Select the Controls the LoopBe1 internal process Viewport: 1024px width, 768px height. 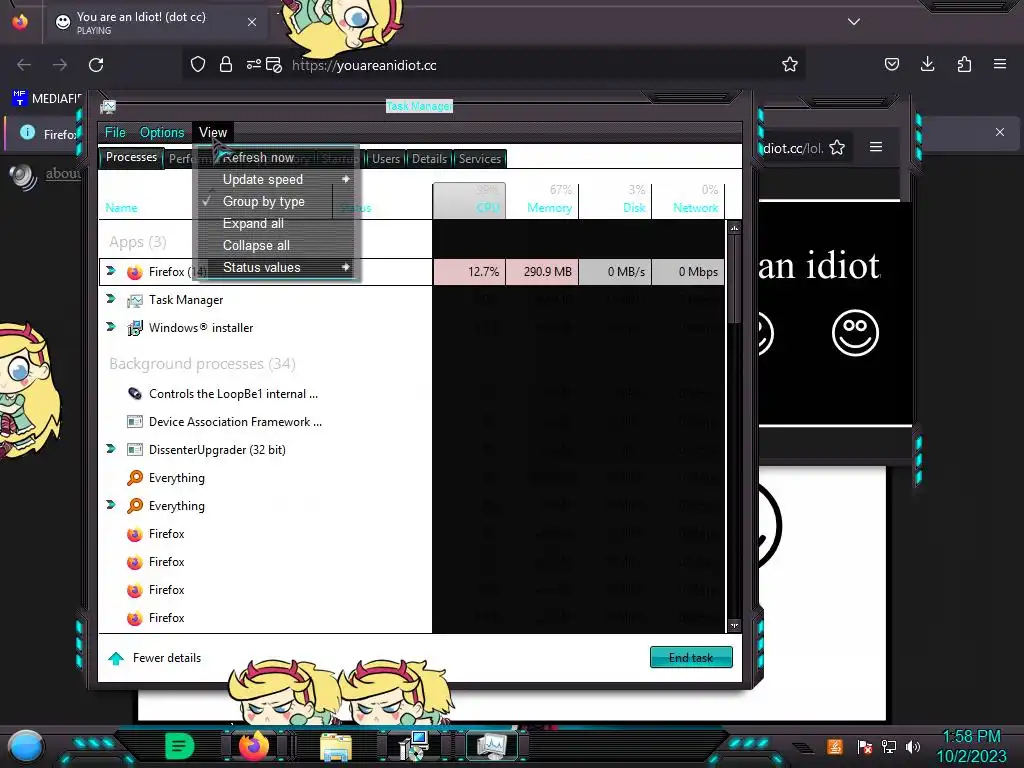click(265, 393)
